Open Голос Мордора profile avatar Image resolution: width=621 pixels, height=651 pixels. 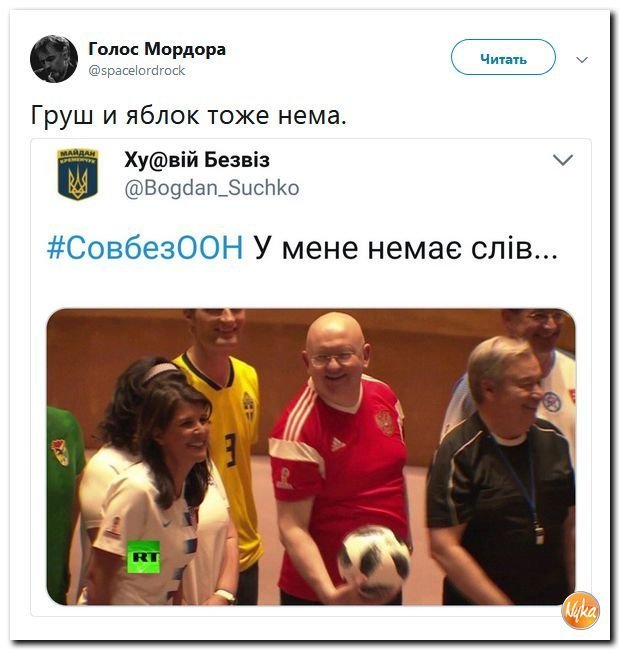click(54, 59)
